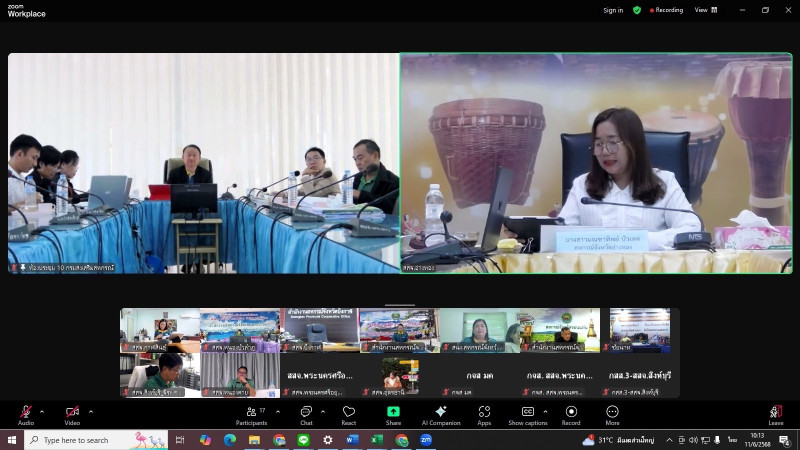Open the View layout menu
Screen dimensions: 800x450
[706, 10]
